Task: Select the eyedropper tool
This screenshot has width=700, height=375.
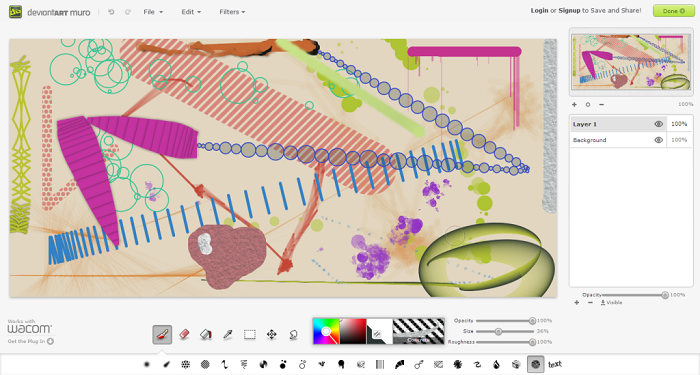Action: (228, 334)
